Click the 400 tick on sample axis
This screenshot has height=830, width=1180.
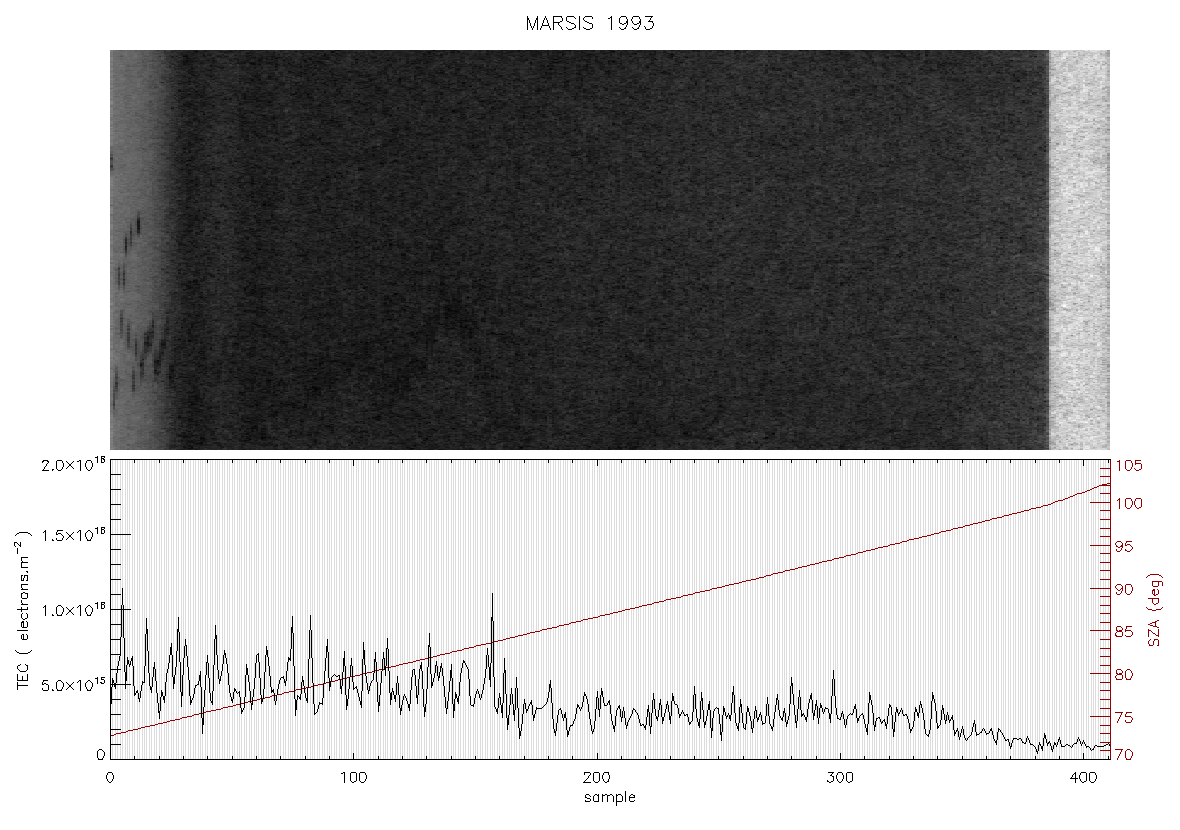point(1083,777)
